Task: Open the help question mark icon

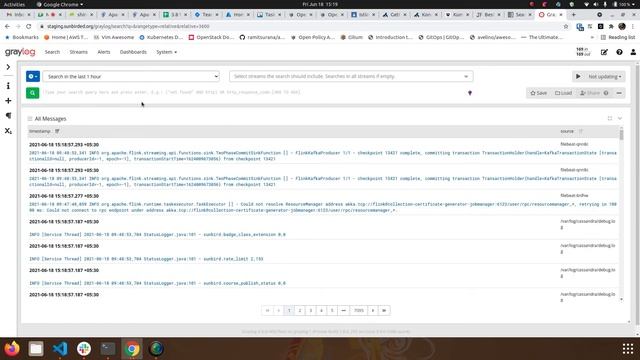Action: coord(619,52)
